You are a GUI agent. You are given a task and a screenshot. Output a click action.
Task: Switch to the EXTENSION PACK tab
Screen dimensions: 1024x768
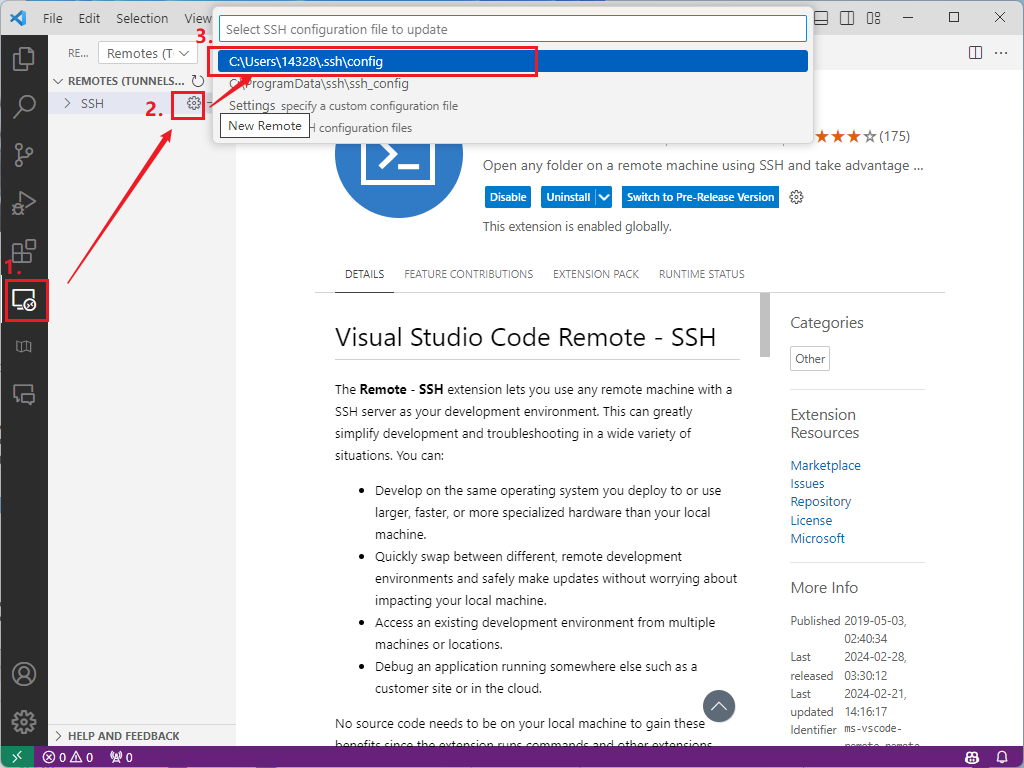(596, 274)
